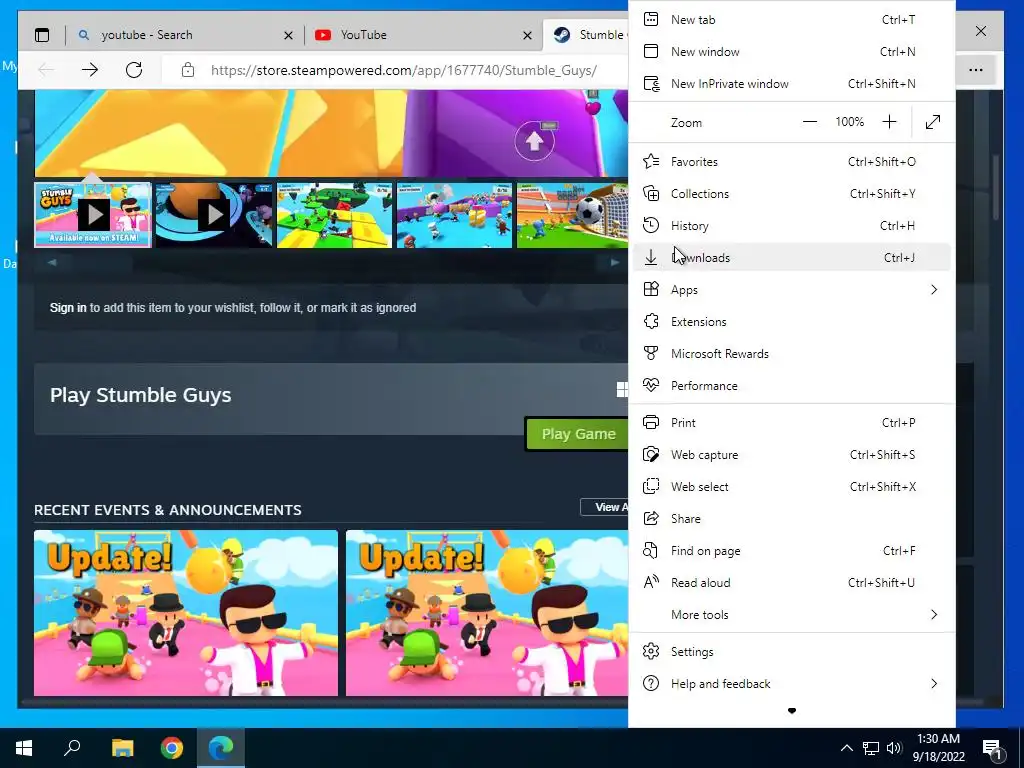Show hidden system tray icons
1024x768 pixels.
(846, 748)
